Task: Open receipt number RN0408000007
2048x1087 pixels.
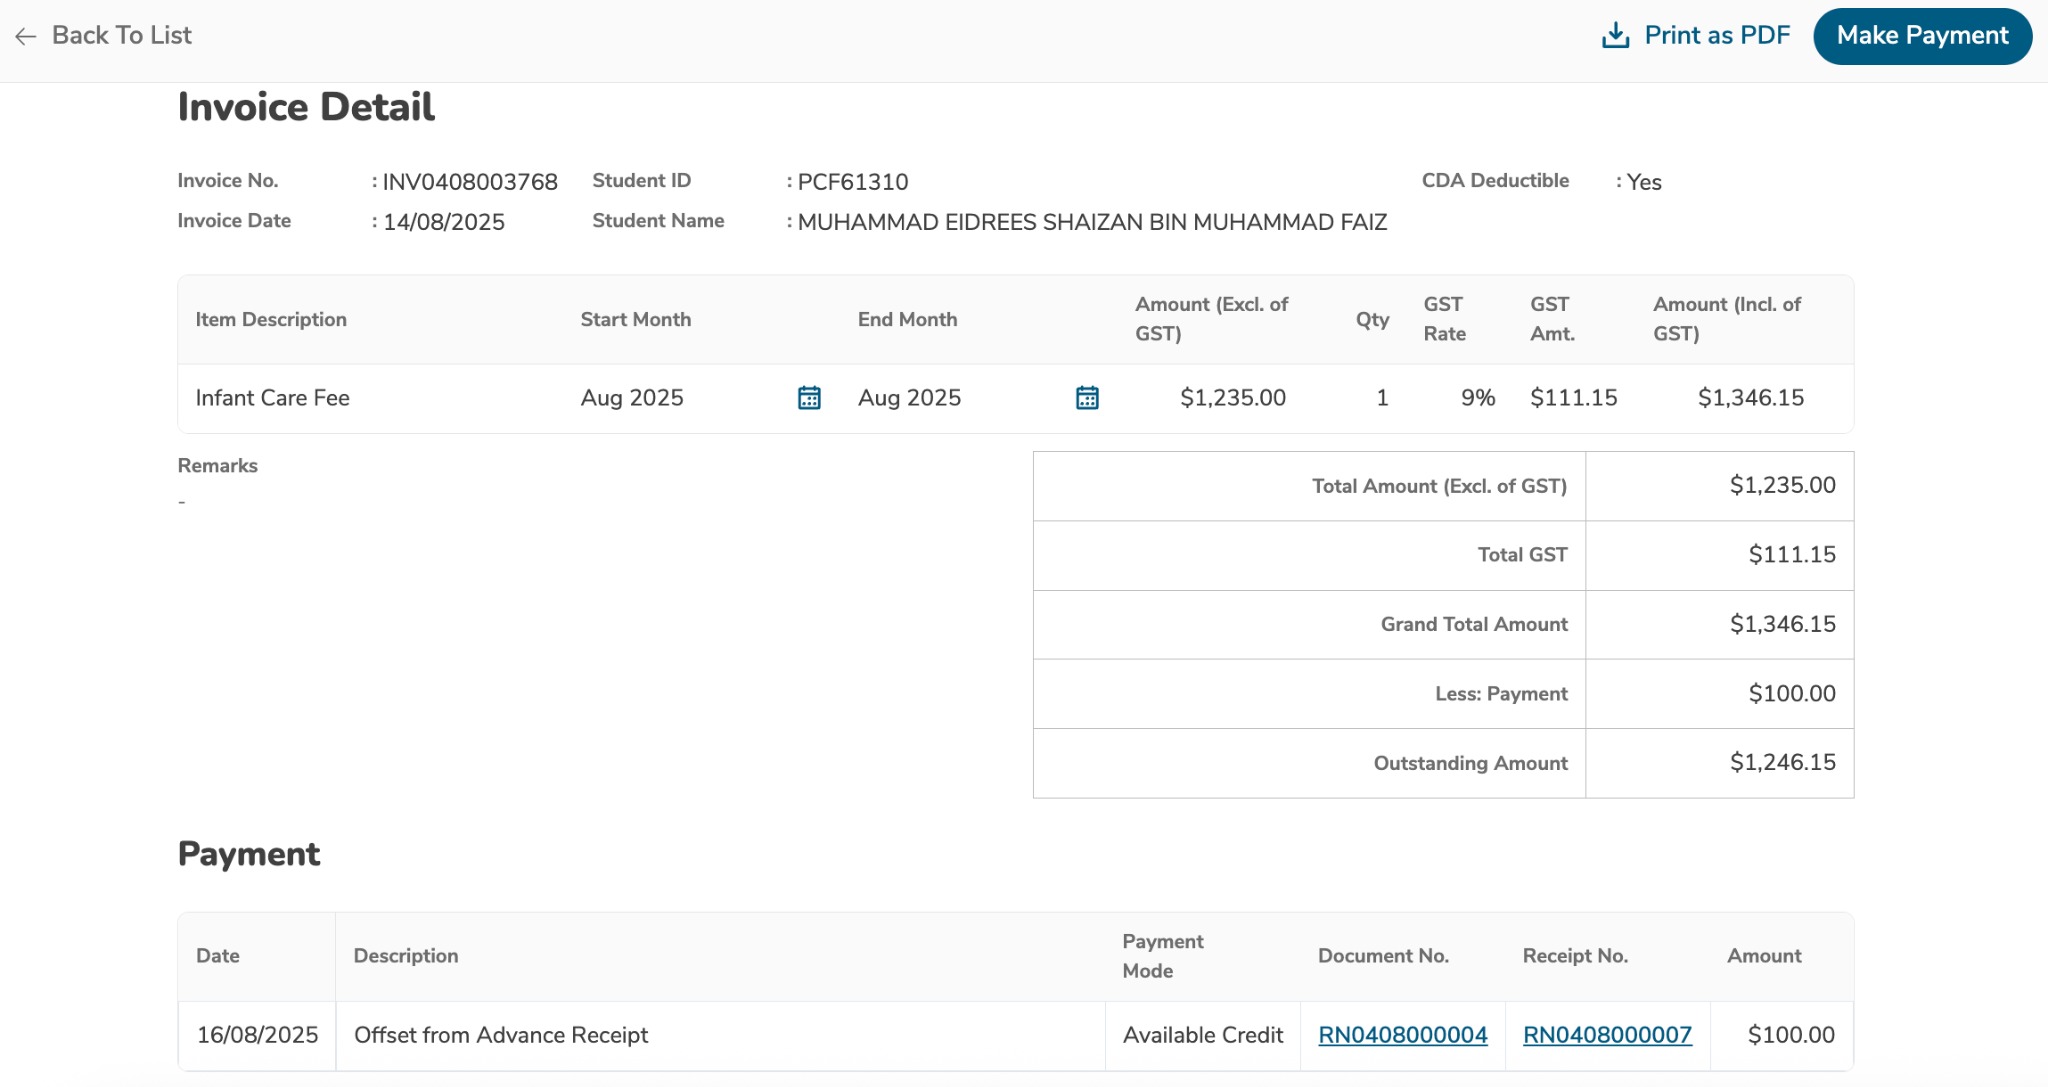Action: [1607, 1035]
